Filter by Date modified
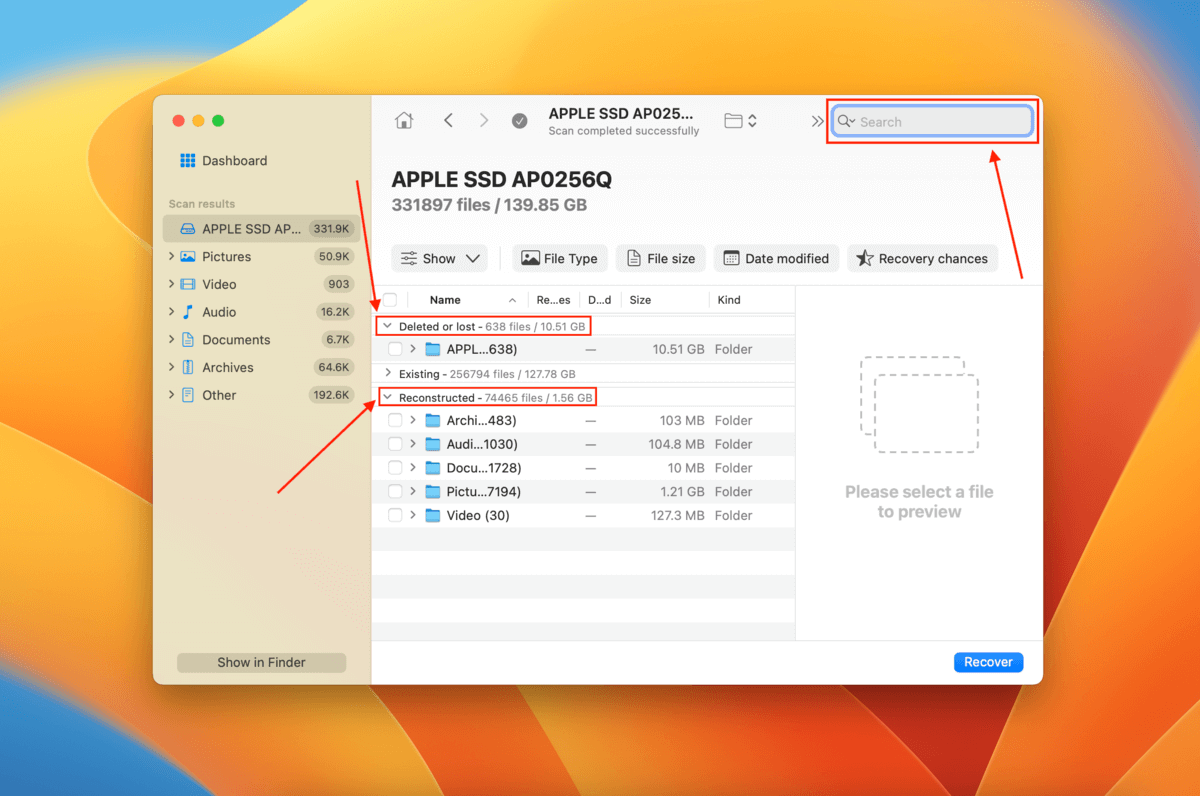Viewport: 1200px width, 796px height. (777, 259)
